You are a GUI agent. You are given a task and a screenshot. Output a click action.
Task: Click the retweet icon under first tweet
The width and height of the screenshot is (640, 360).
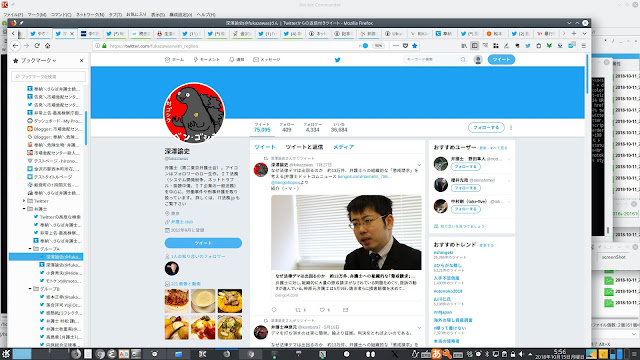[298, 310]
